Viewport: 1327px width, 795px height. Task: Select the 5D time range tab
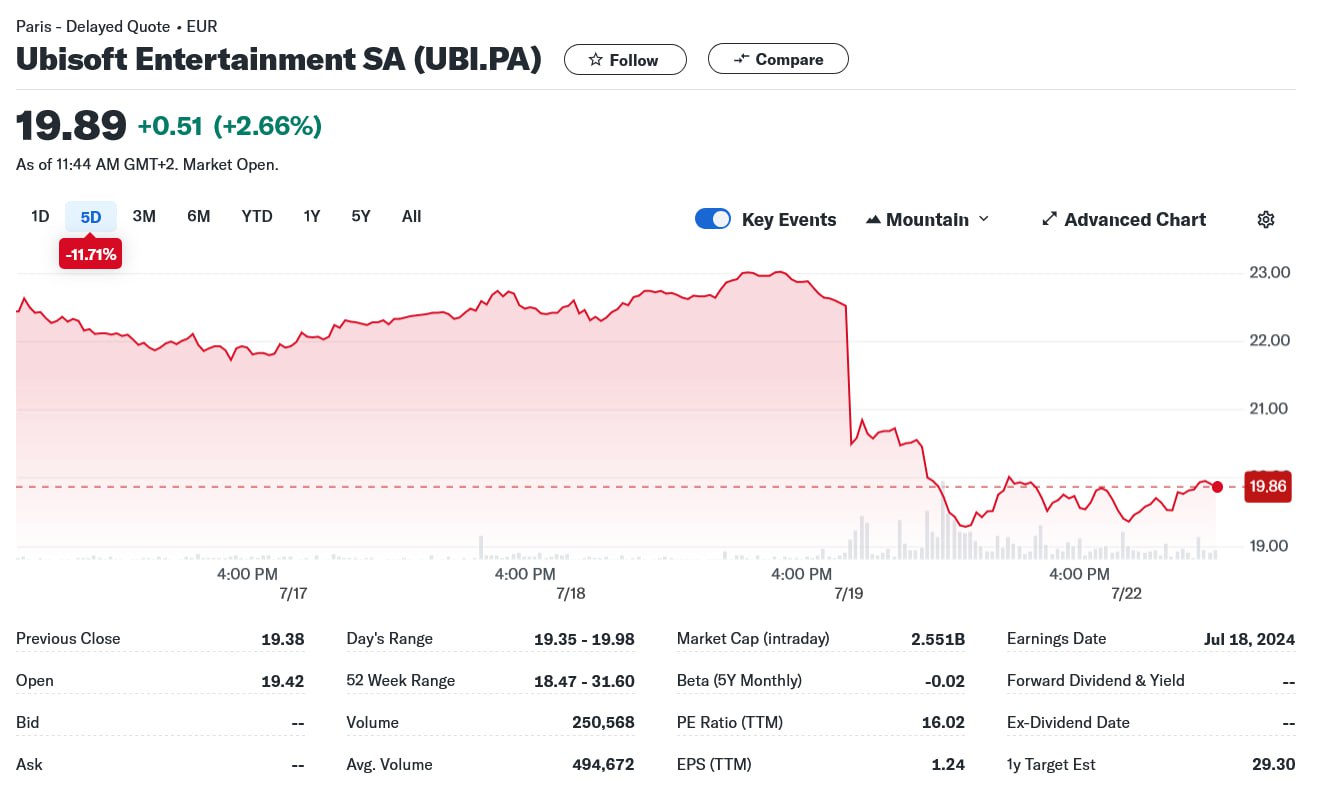tap(91, 217)
